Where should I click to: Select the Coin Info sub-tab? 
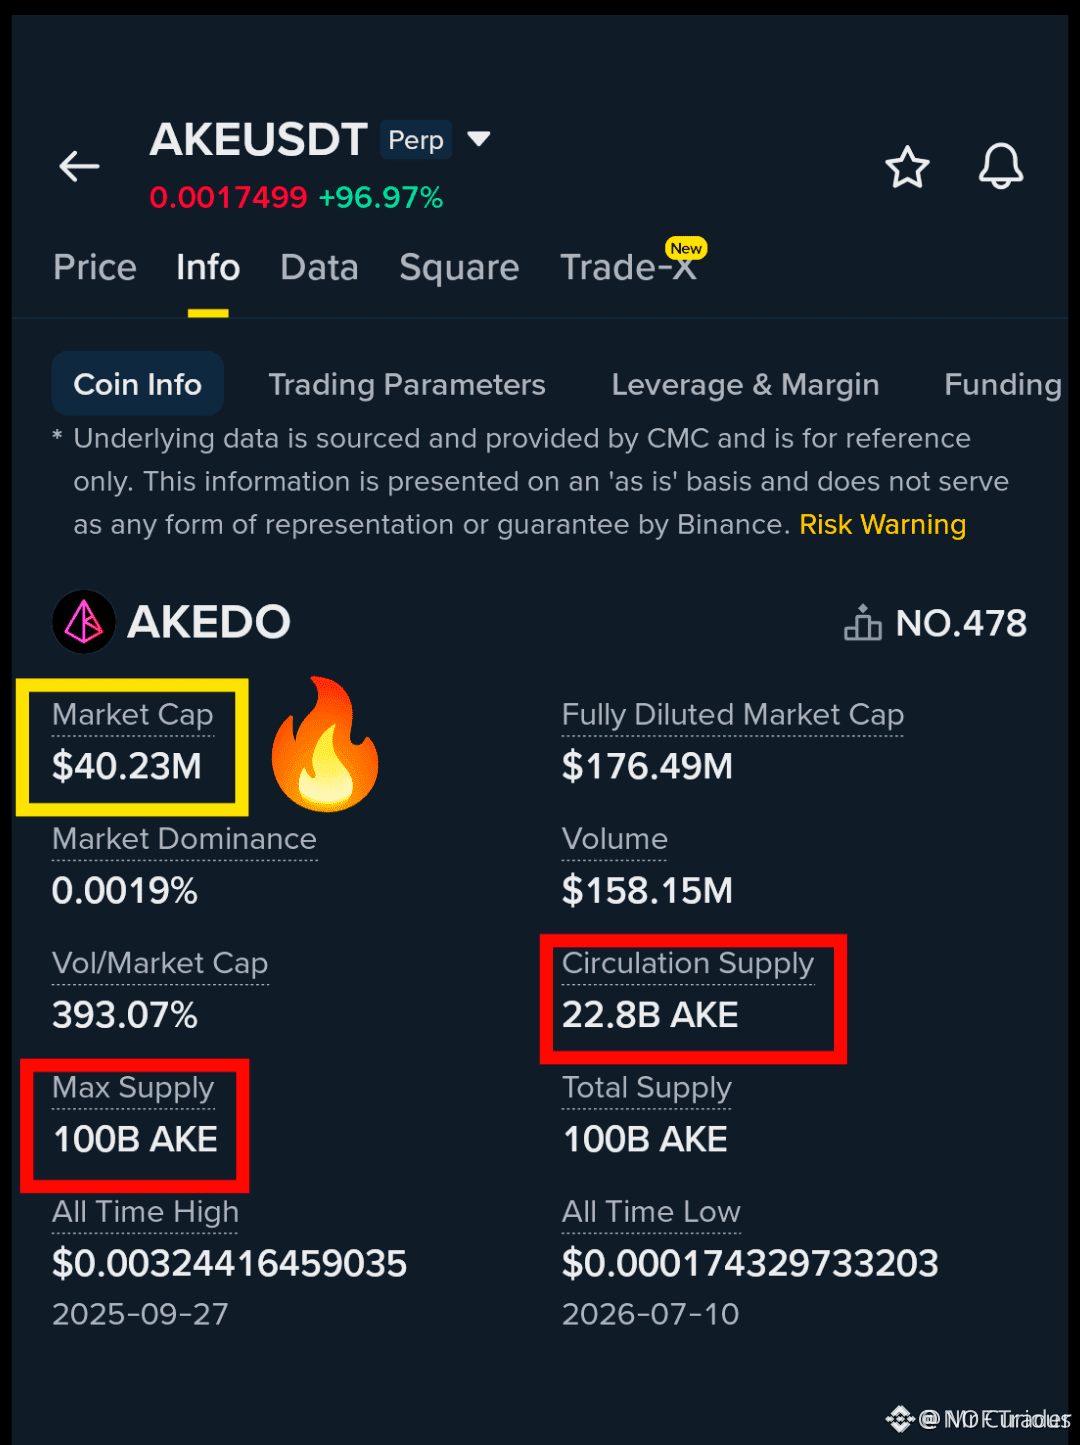tap(138, 384)
